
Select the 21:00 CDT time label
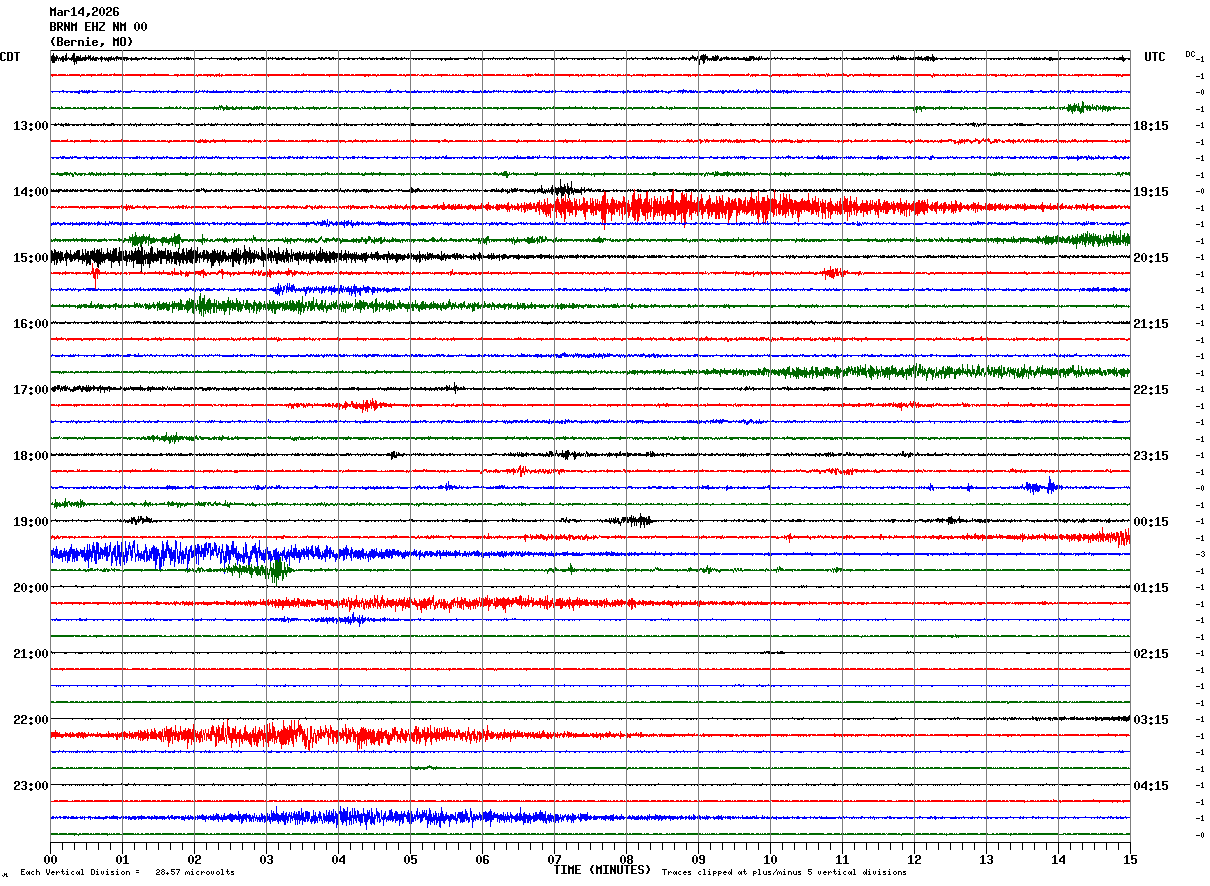pyautogui.click(x=30, y=654)
